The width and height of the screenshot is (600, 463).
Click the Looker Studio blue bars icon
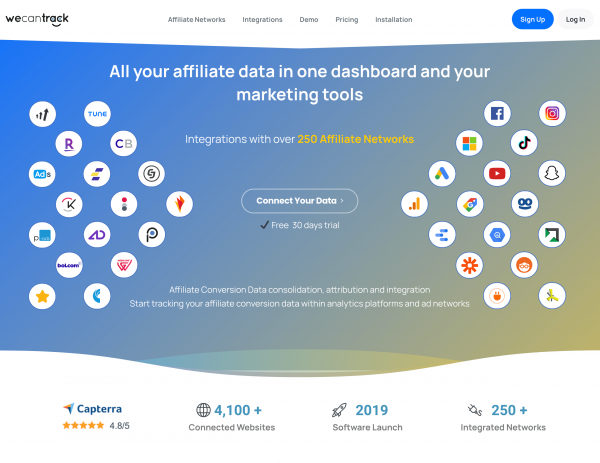click(442, 235)
